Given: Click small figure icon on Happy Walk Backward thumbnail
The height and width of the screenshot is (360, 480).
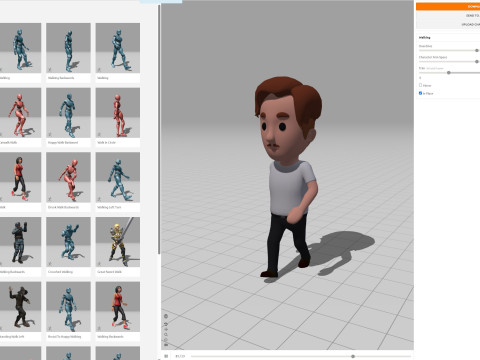Looking at the screenshot, I should tap(50, 134).
